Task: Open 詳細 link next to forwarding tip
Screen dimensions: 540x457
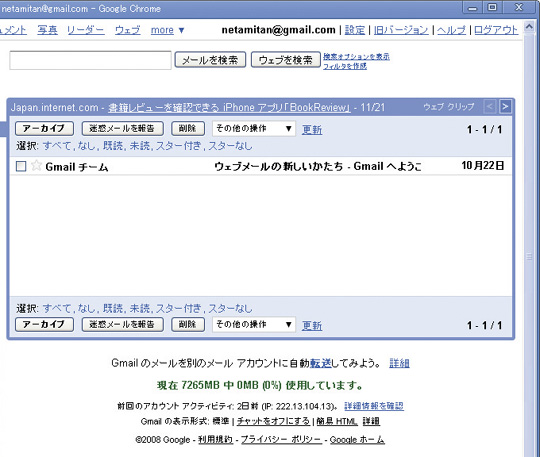Action: [399, 363]
